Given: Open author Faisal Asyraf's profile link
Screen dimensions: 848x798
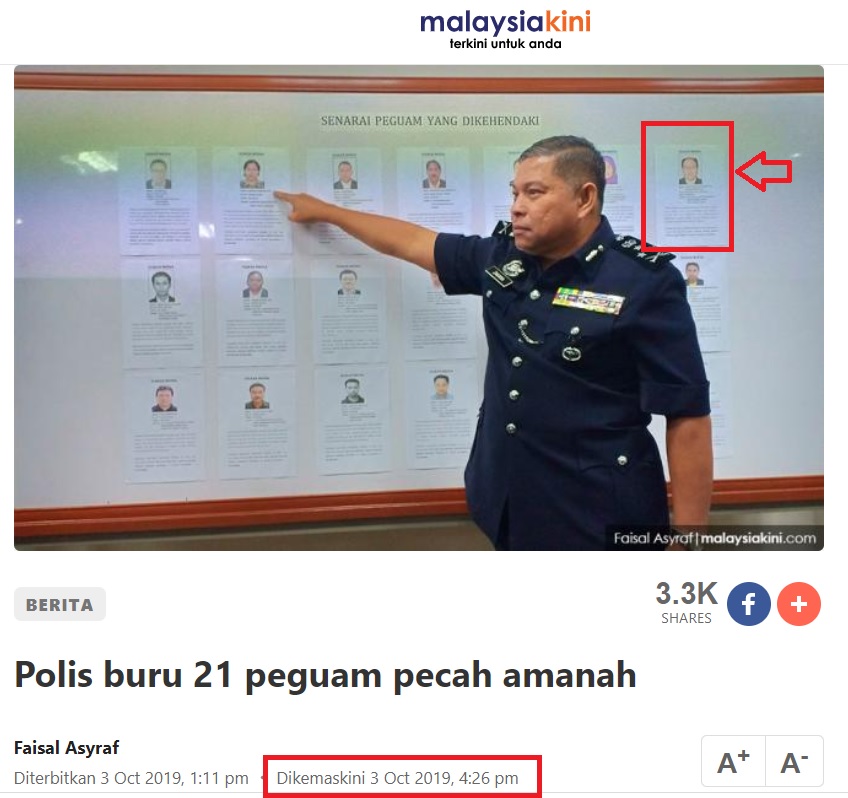Looking at the screenshot, I should tap(66, 748).
